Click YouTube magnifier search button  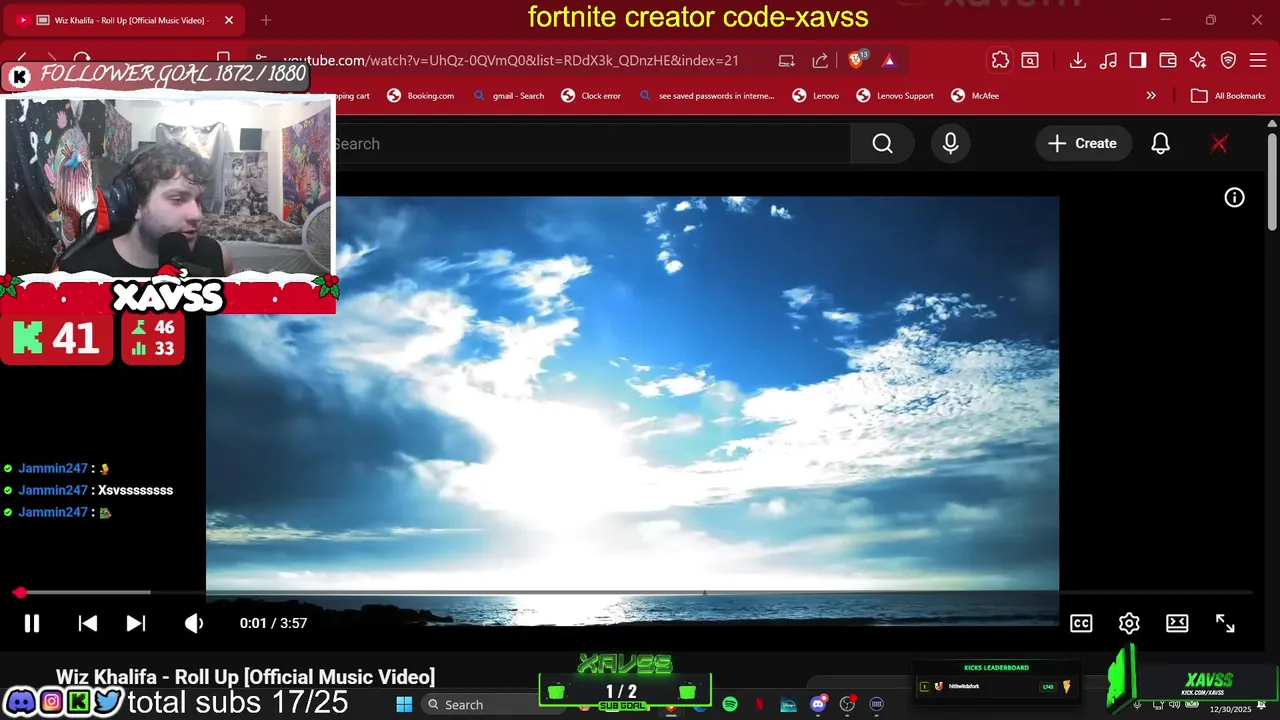click(882, 144)
